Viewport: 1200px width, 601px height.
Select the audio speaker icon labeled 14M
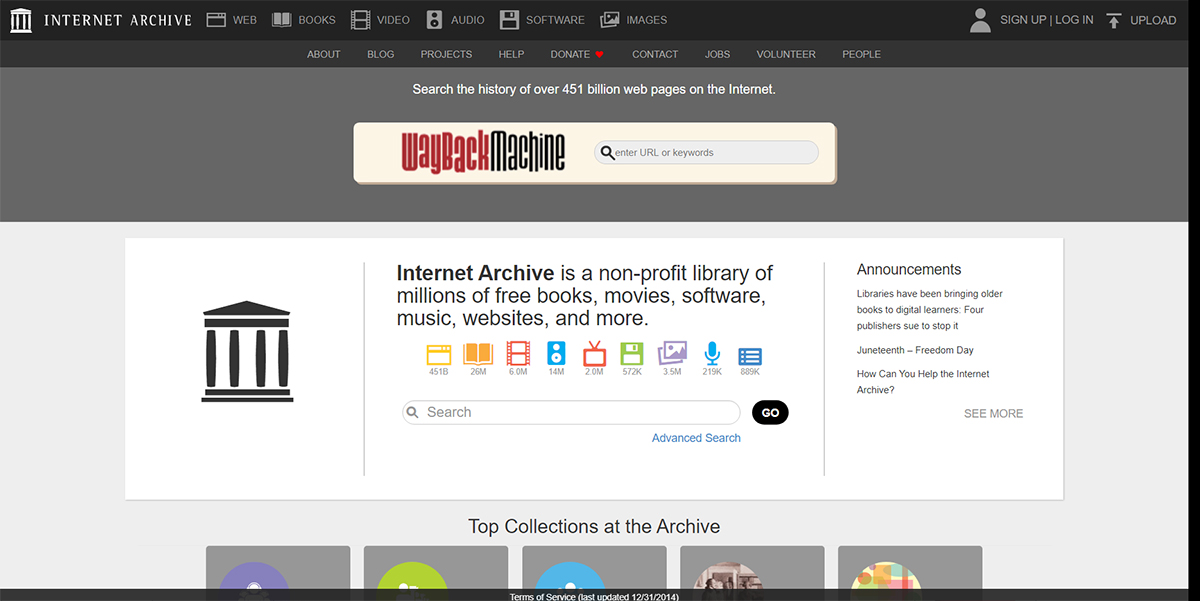tap(556, 354)
